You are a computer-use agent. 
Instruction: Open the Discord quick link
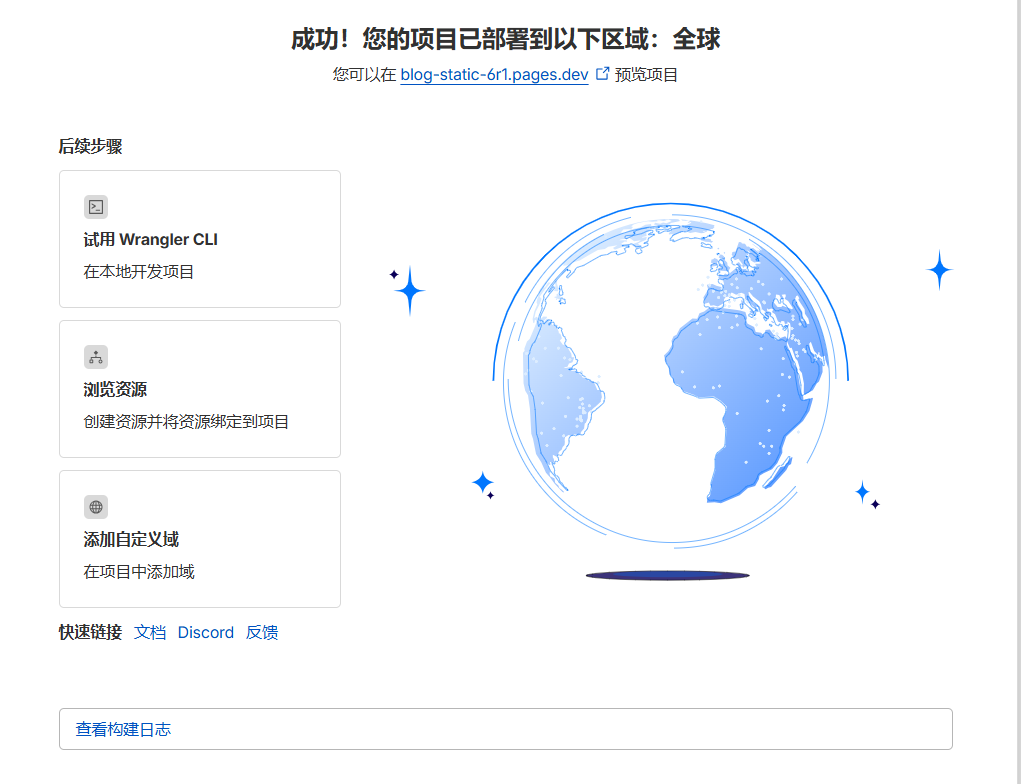(205, 632)
